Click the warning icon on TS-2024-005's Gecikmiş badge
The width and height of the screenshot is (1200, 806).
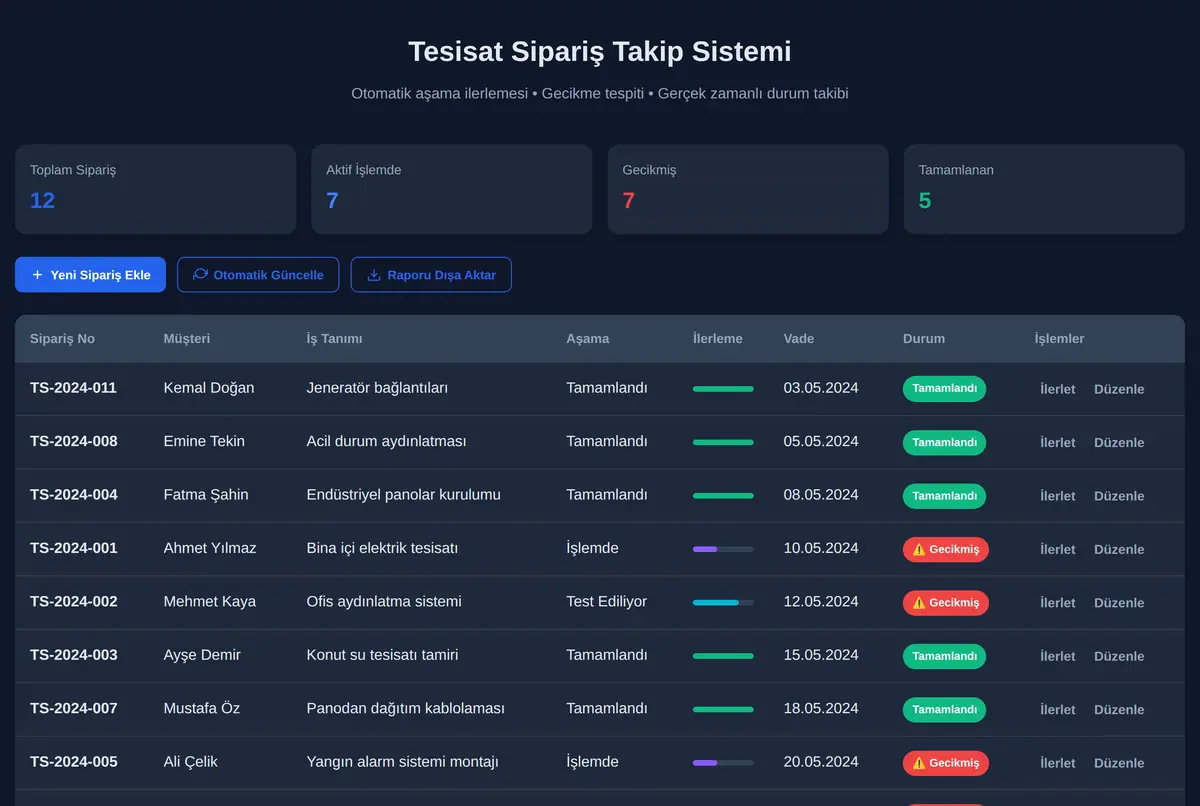(919, 763)
